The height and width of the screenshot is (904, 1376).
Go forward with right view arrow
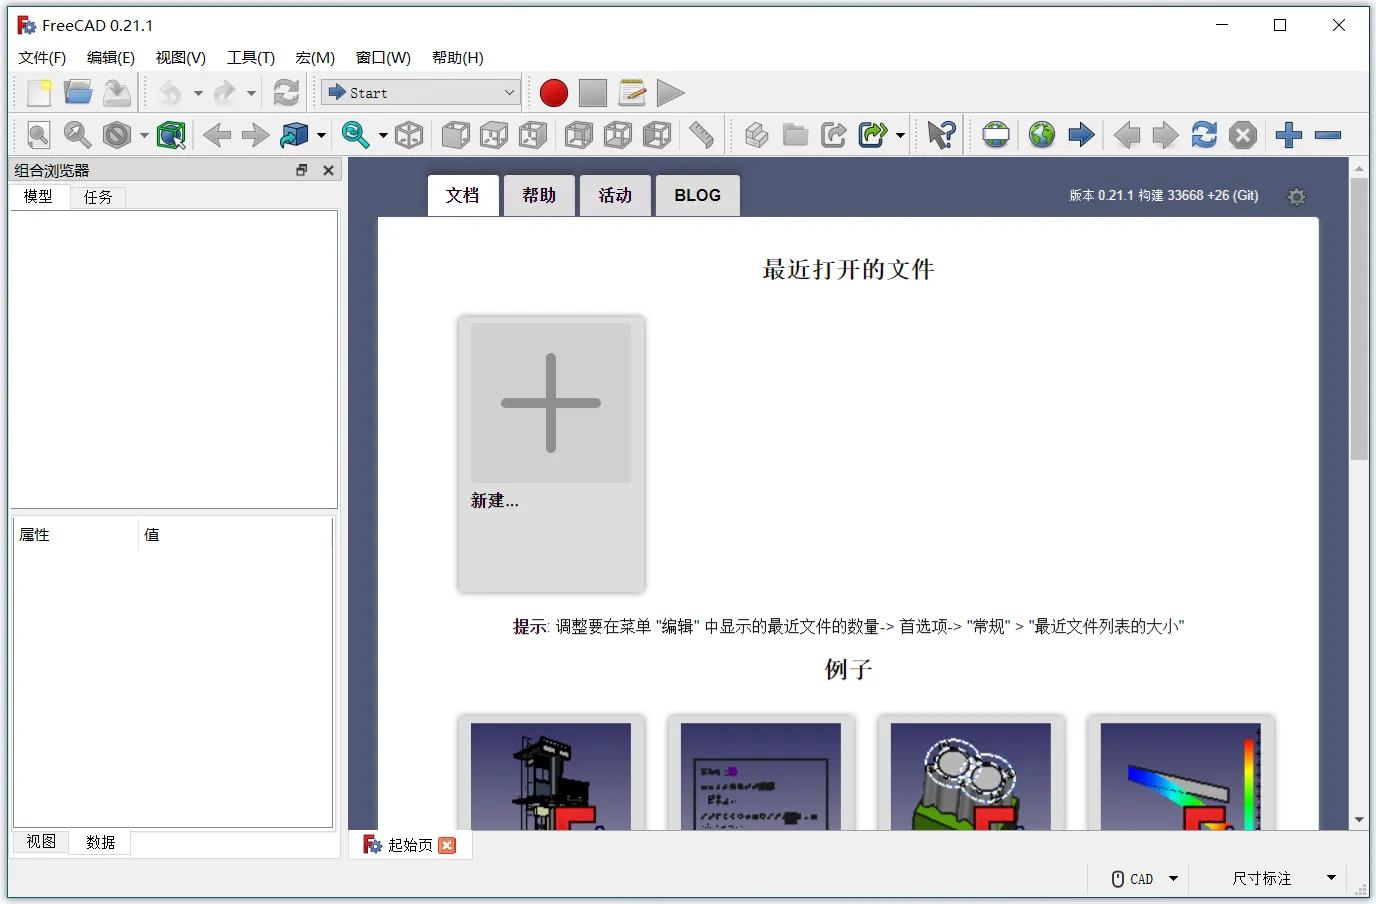[x=256, y=135]
